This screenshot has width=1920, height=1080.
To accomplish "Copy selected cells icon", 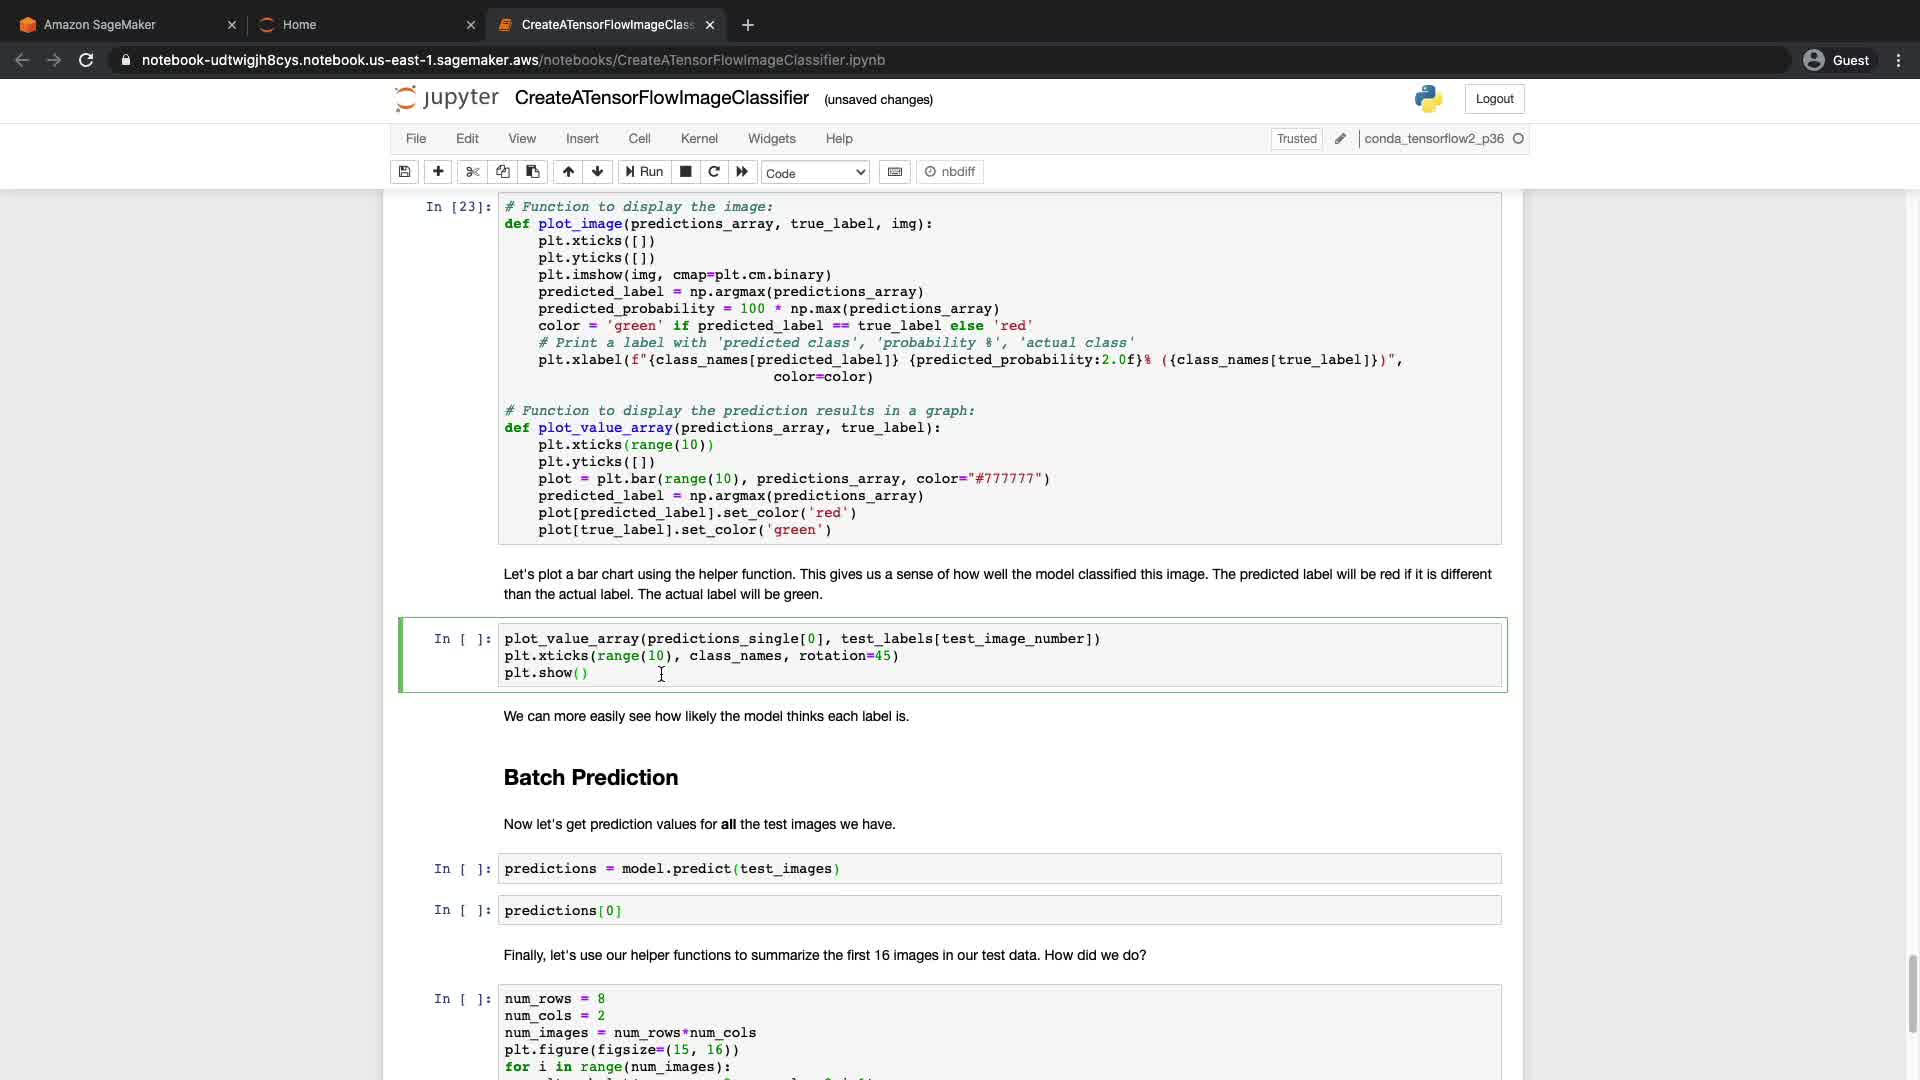I will point(503,172).
